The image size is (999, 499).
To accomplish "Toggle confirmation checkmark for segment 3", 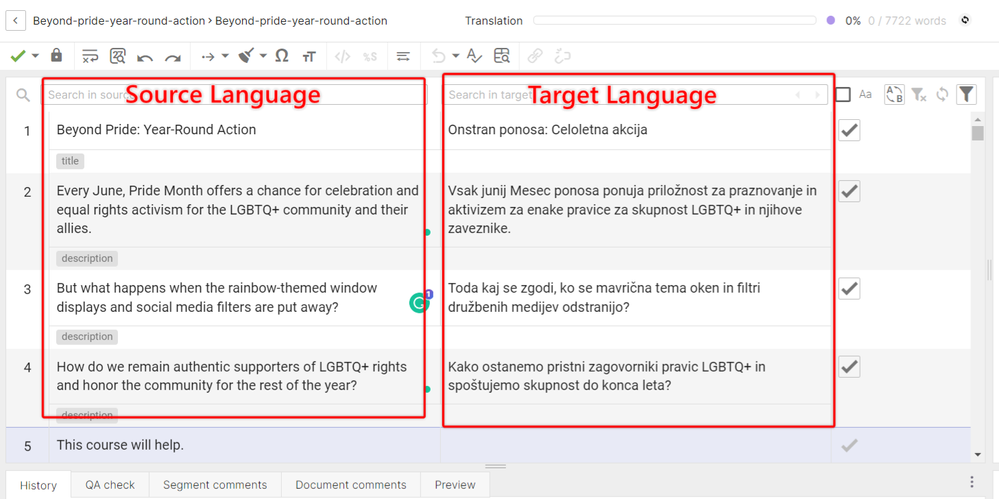I will click(x=849, y=288).
